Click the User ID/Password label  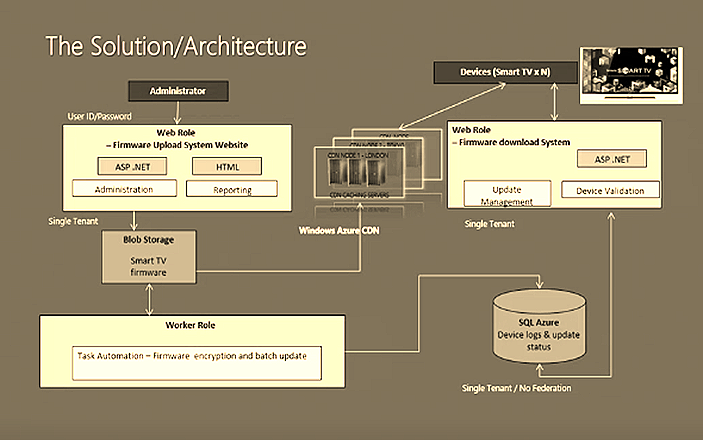[x=100, y=117]
